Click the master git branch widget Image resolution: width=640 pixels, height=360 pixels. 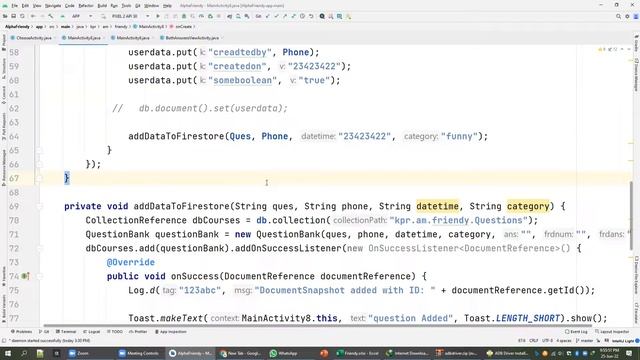coord(584,340)
